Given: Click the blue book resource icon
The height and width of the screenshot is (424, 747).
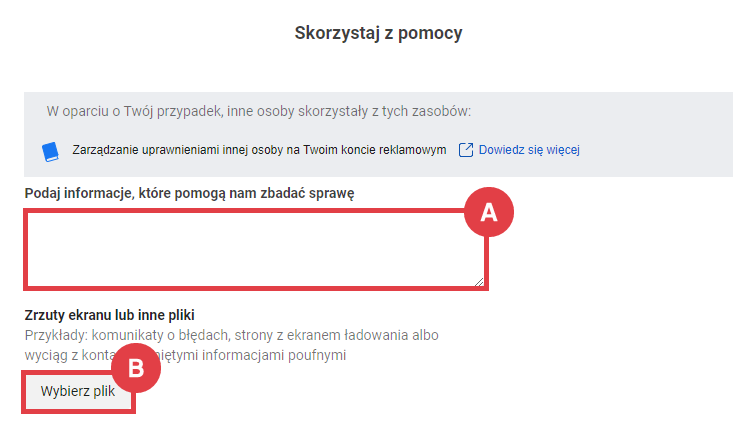Looking at the screenshot, I should coord(50,150).
